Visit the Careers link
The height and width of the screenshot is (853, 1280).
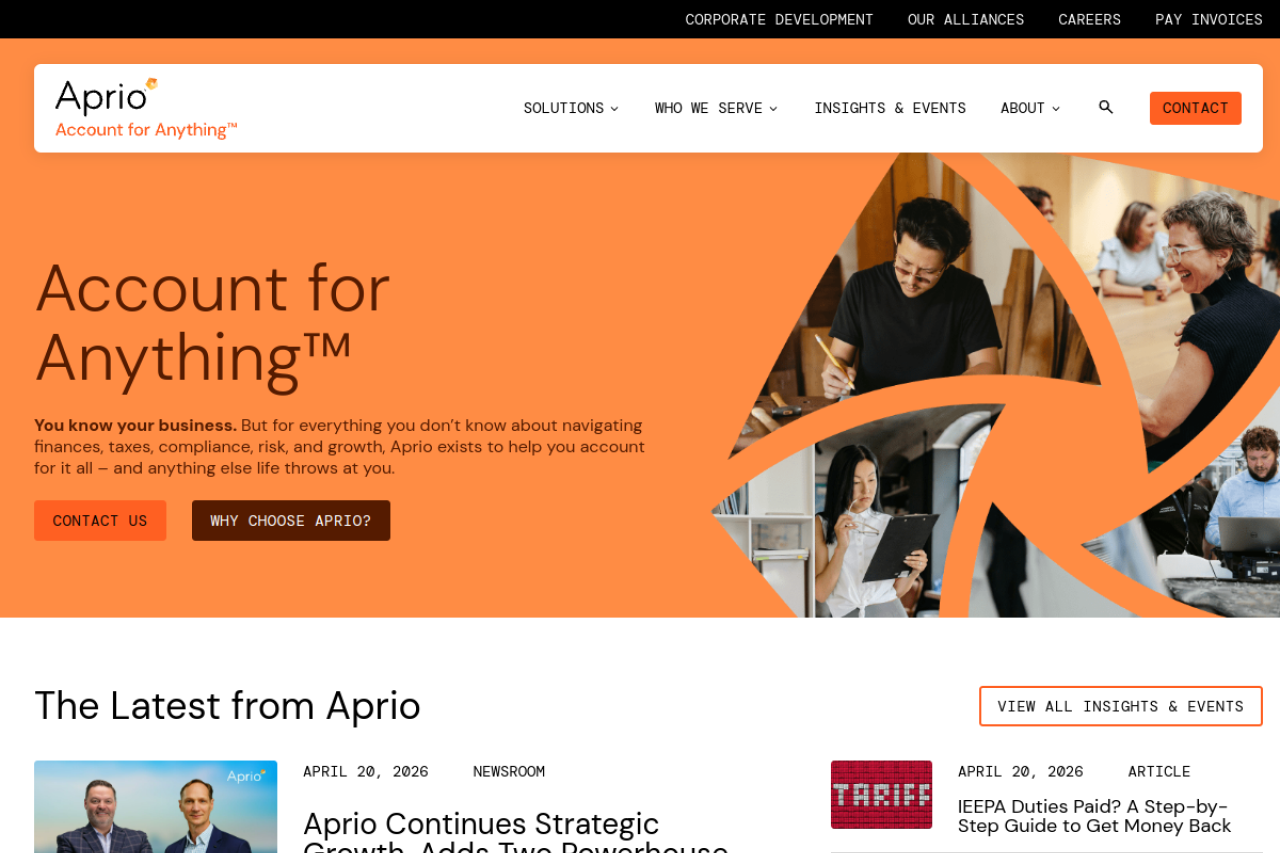coord(1090,19)
